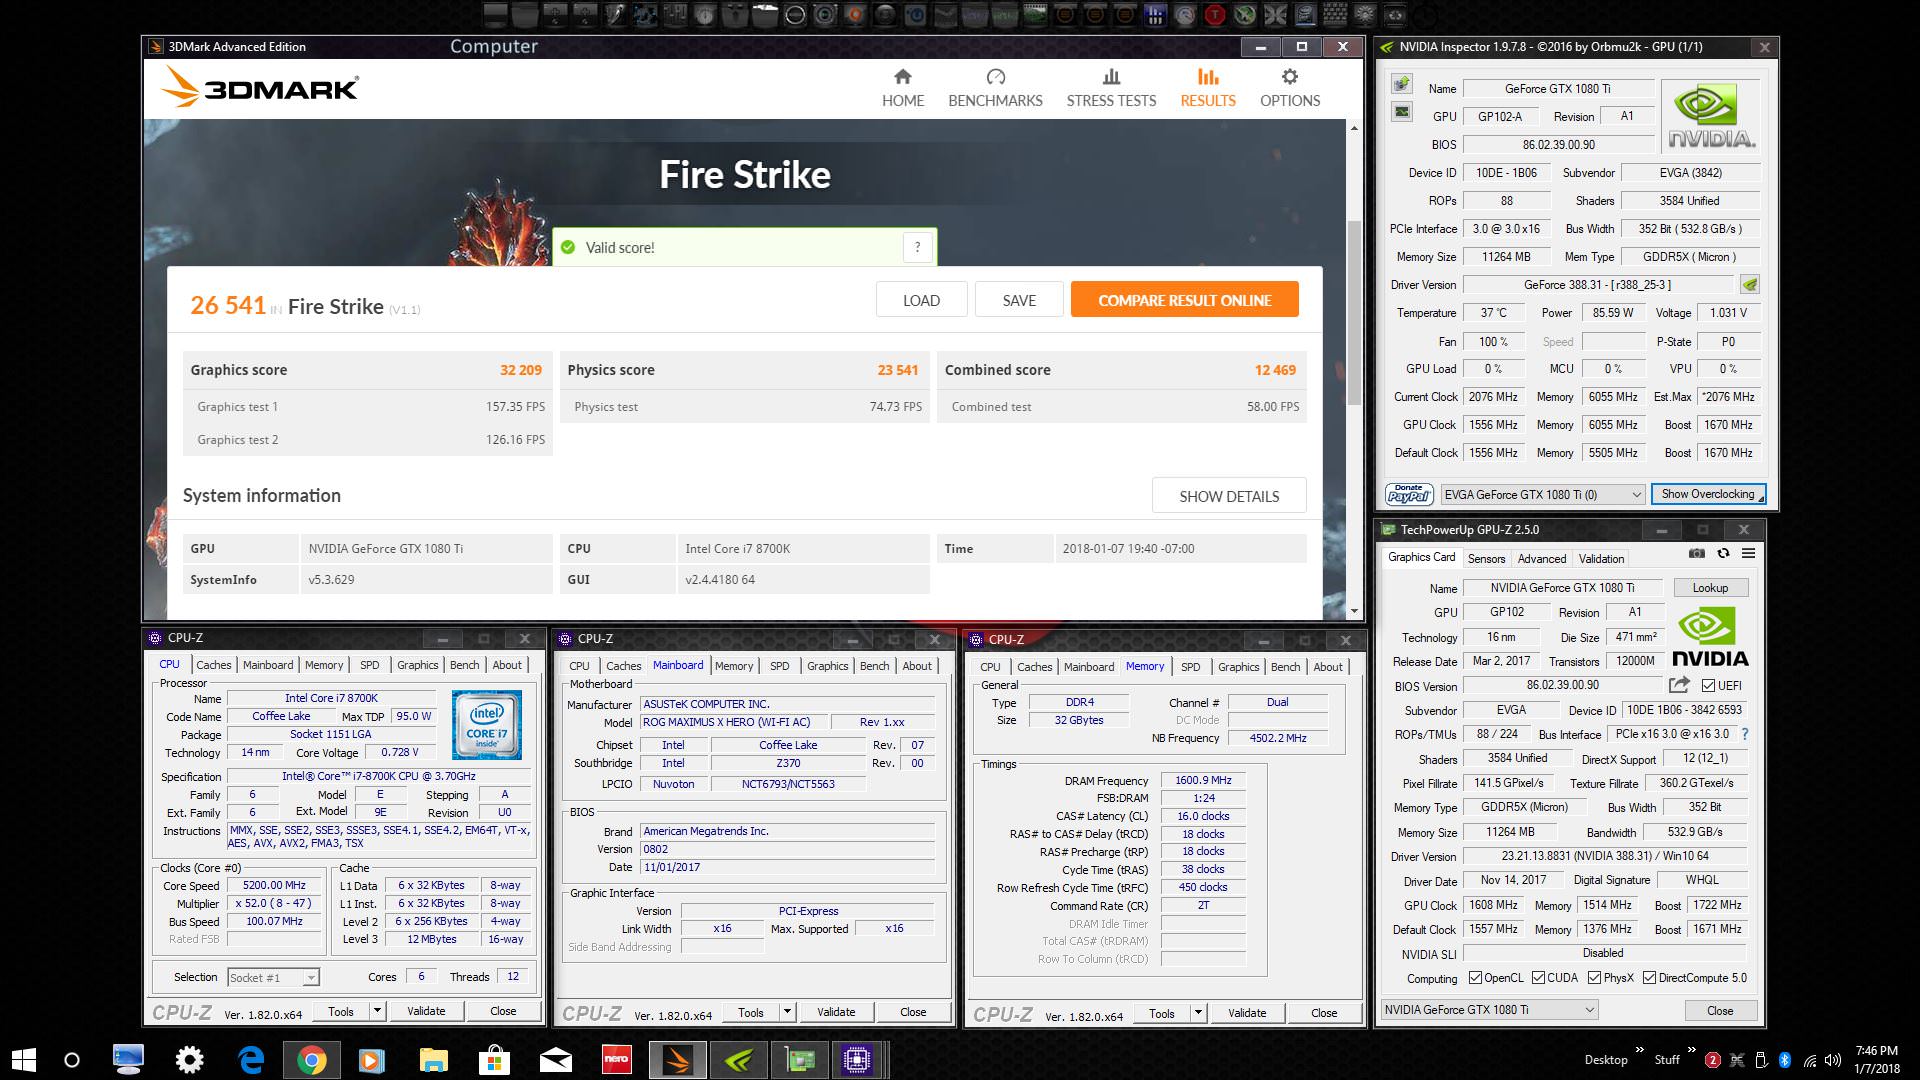This screenshot has height=1080, width=1920.
Task: Click the BIOS export share icon in GPU-Z
Action: point(1679,685)
